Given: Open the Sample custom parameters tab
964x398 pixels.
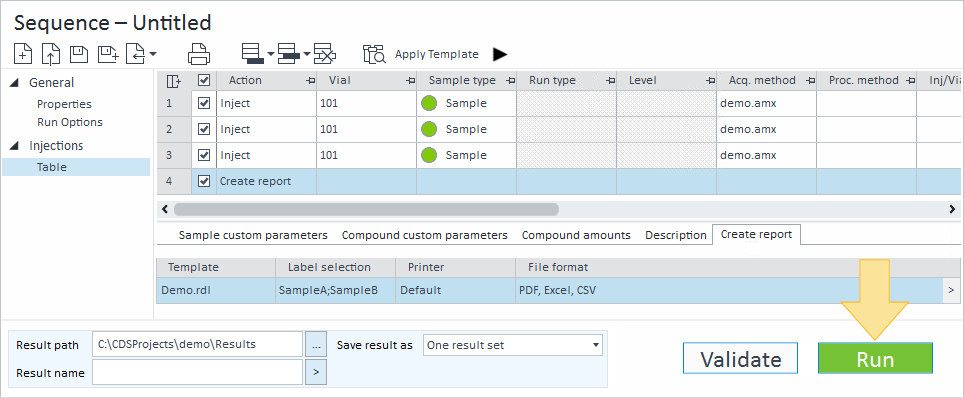Looking at the screenshot, I should [x=253, y=235].
